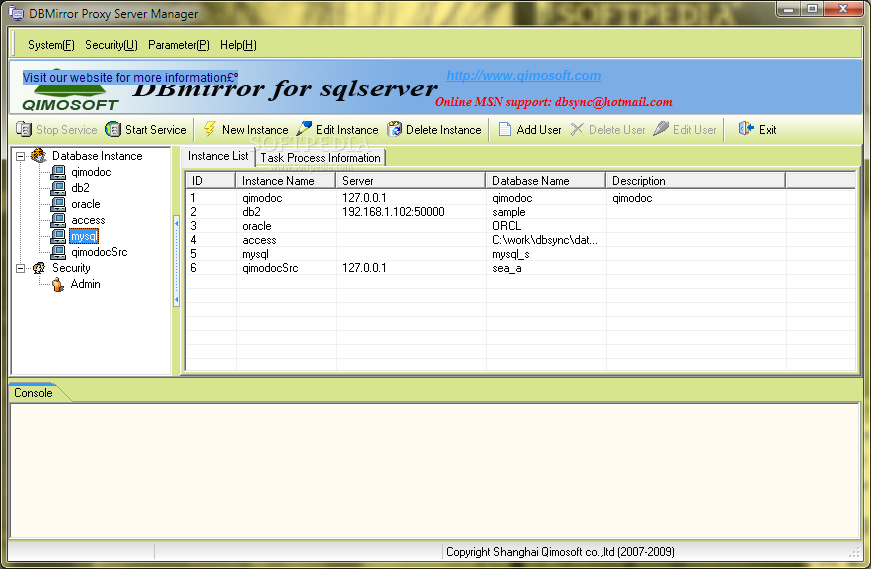Image resolution: width=871 pixels, height=569 pixels.
Task: Select access in the instance tree
Action: coord(88,220)
